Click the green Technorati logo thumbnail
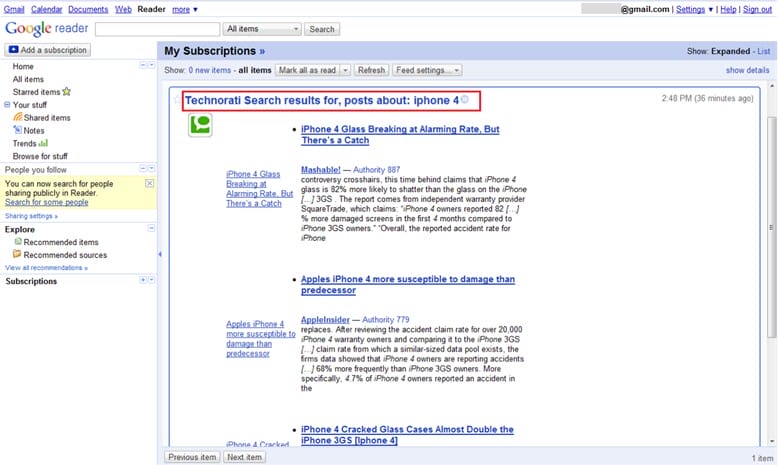Screen dimensions: 778x465 (200, 125)
